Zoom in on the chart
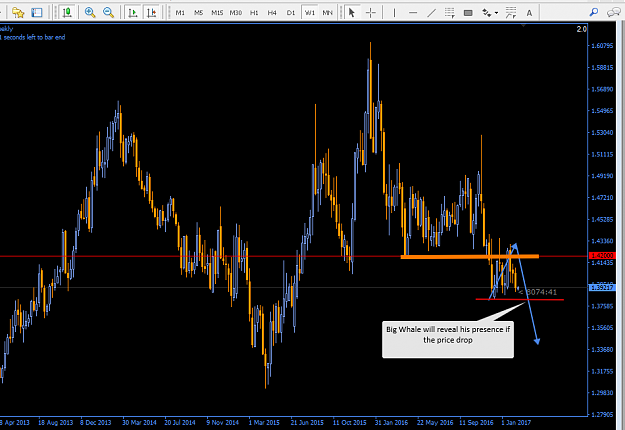The height and width of the screenshot is (430, 625). point(90,13)
